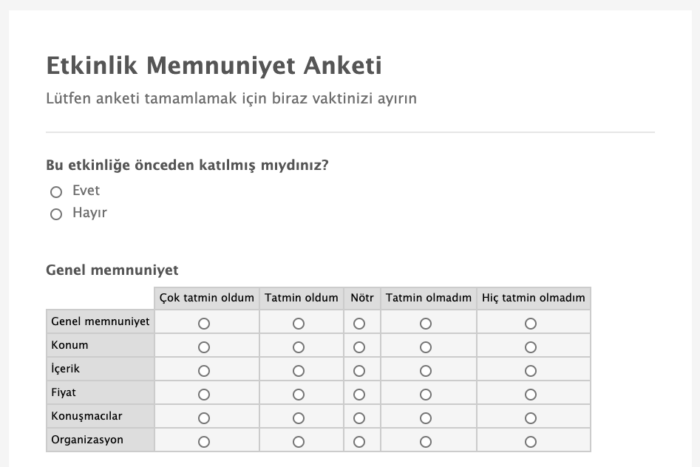Rate İçerik as Nötr
This screenshot has height=467, width=700.
(359, 370)
